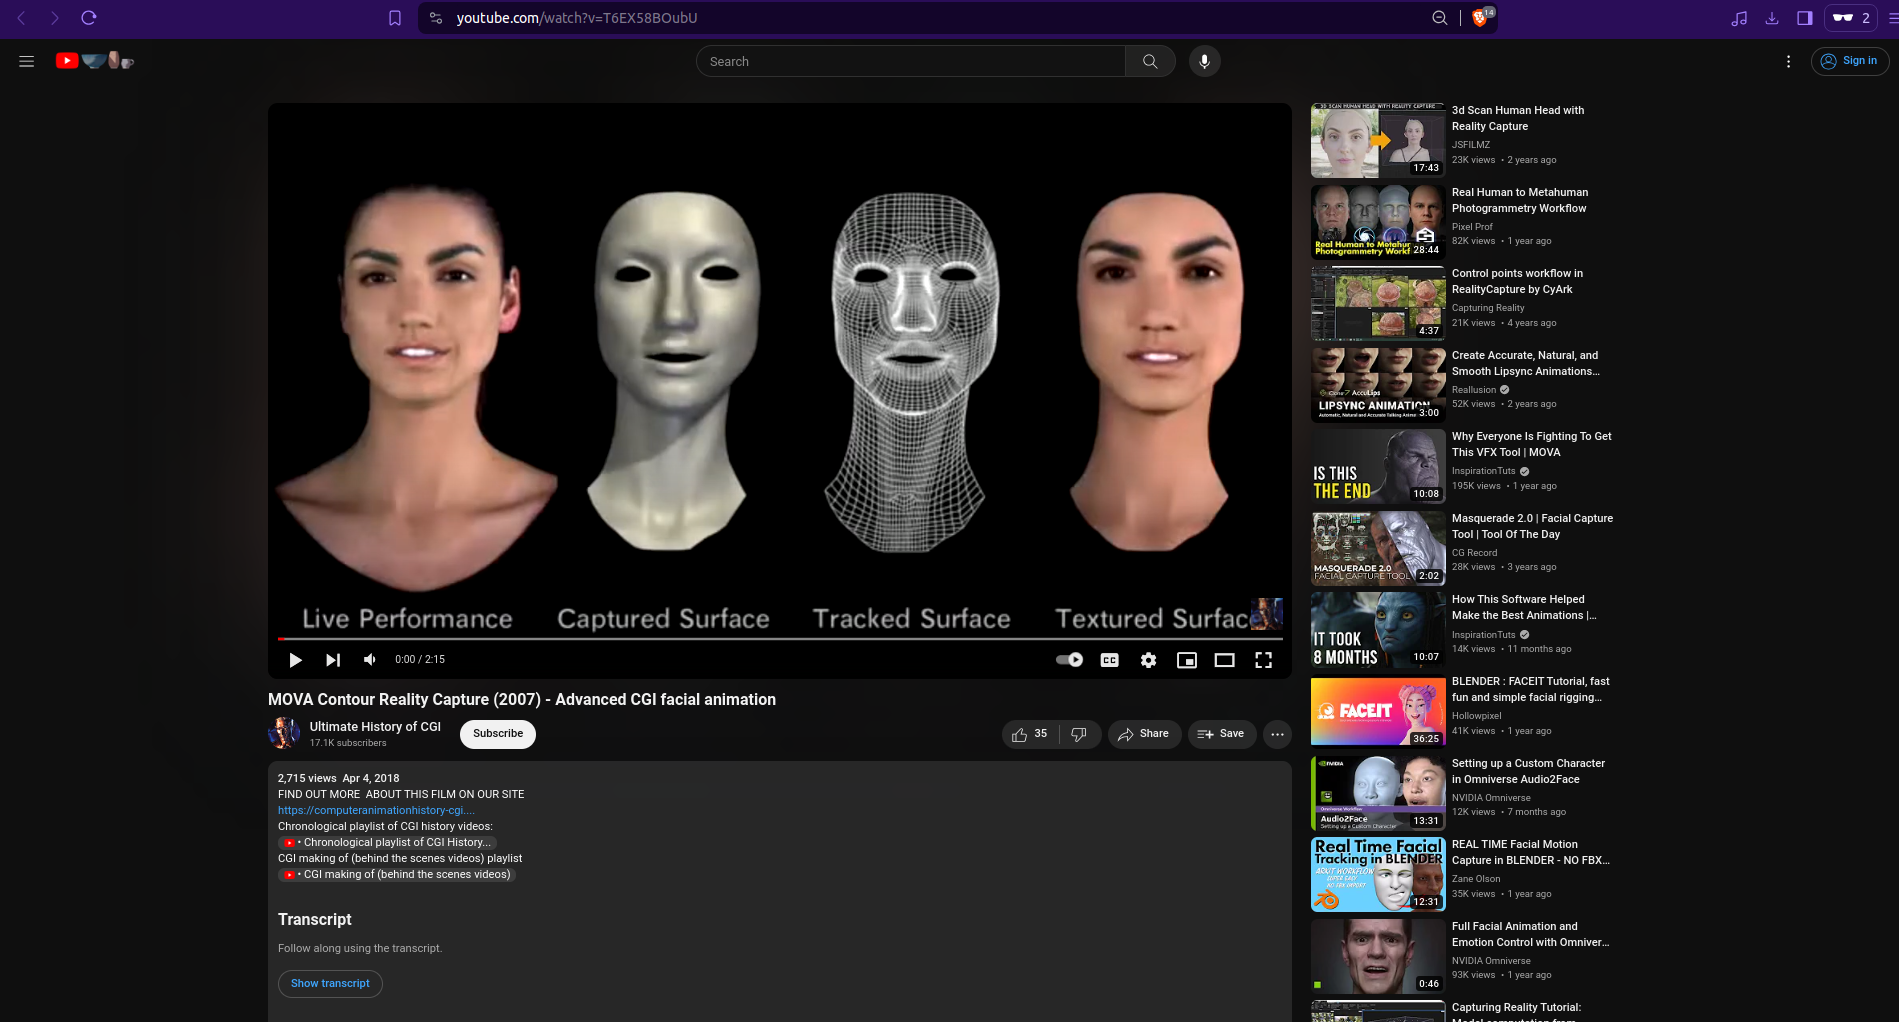Open the computeranimationhistory-cgi link
1899x1022 pixels.
376,810
